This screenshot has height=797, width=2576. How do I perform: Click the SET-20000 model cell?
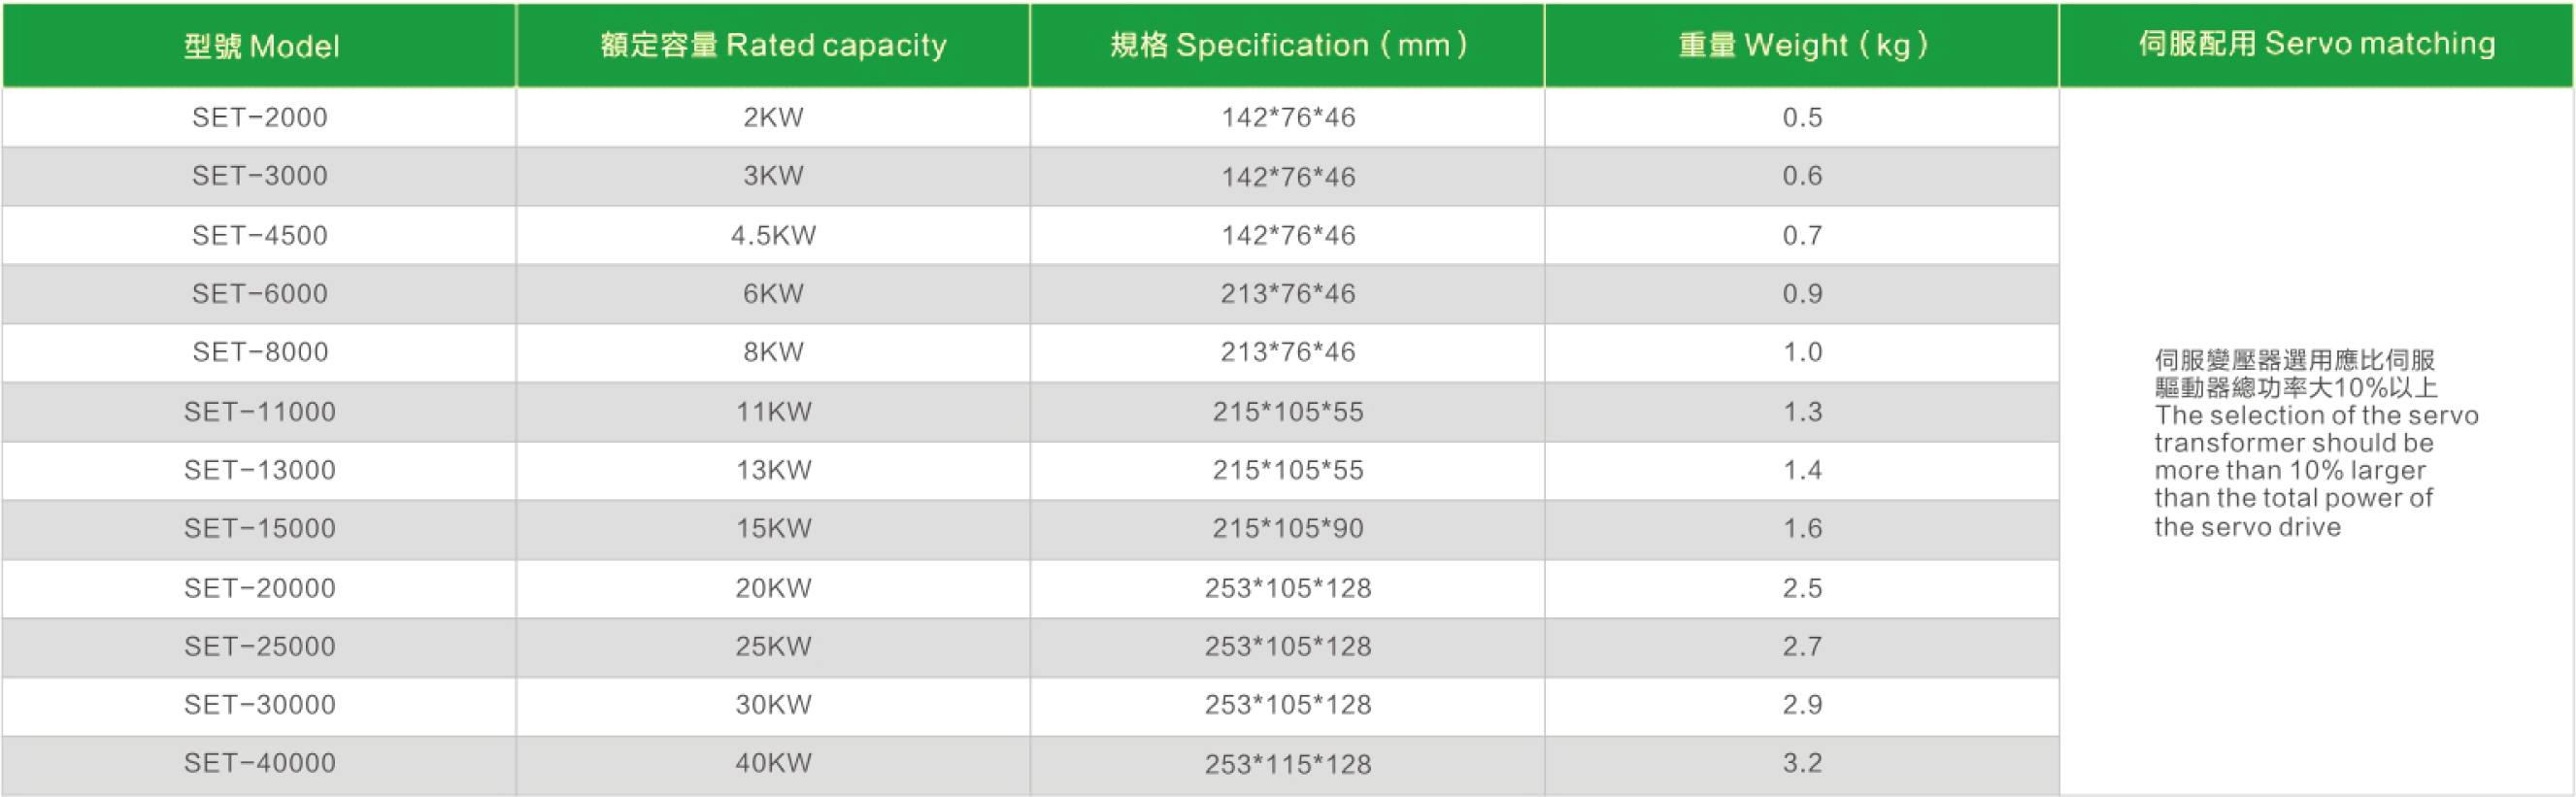click(260, 588)
